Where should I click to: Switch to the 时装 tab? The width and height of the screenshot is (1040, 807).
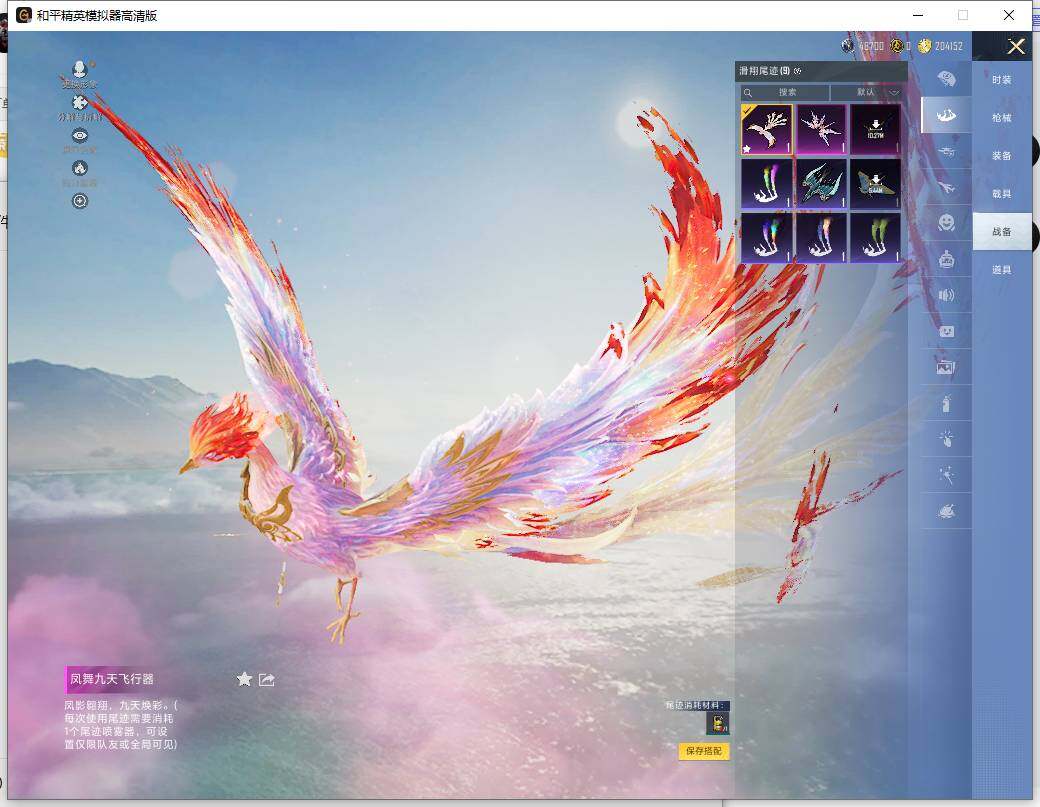1001,80
